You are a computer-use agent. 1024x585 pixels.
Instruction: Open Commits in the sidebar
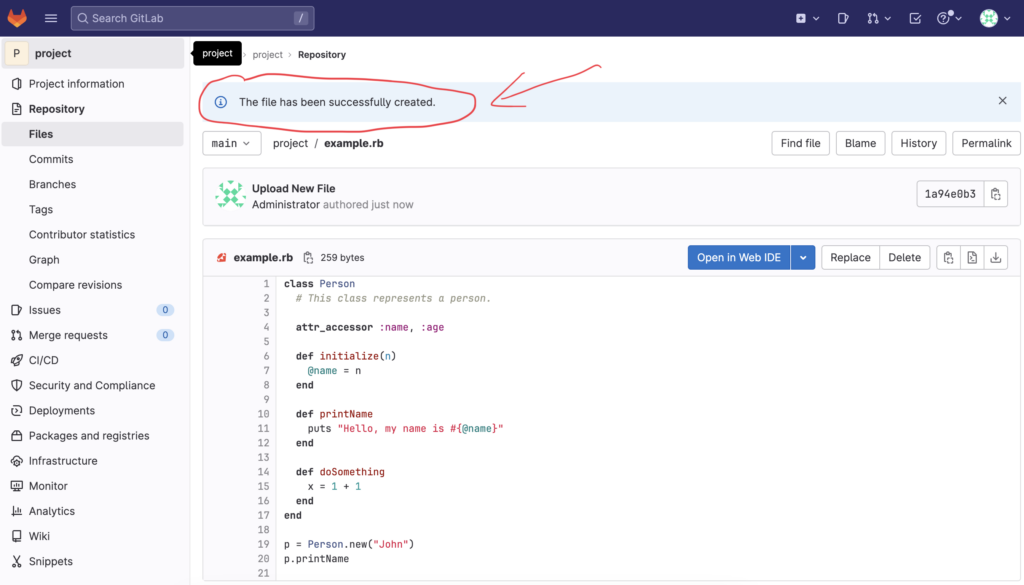click(51, 159)
